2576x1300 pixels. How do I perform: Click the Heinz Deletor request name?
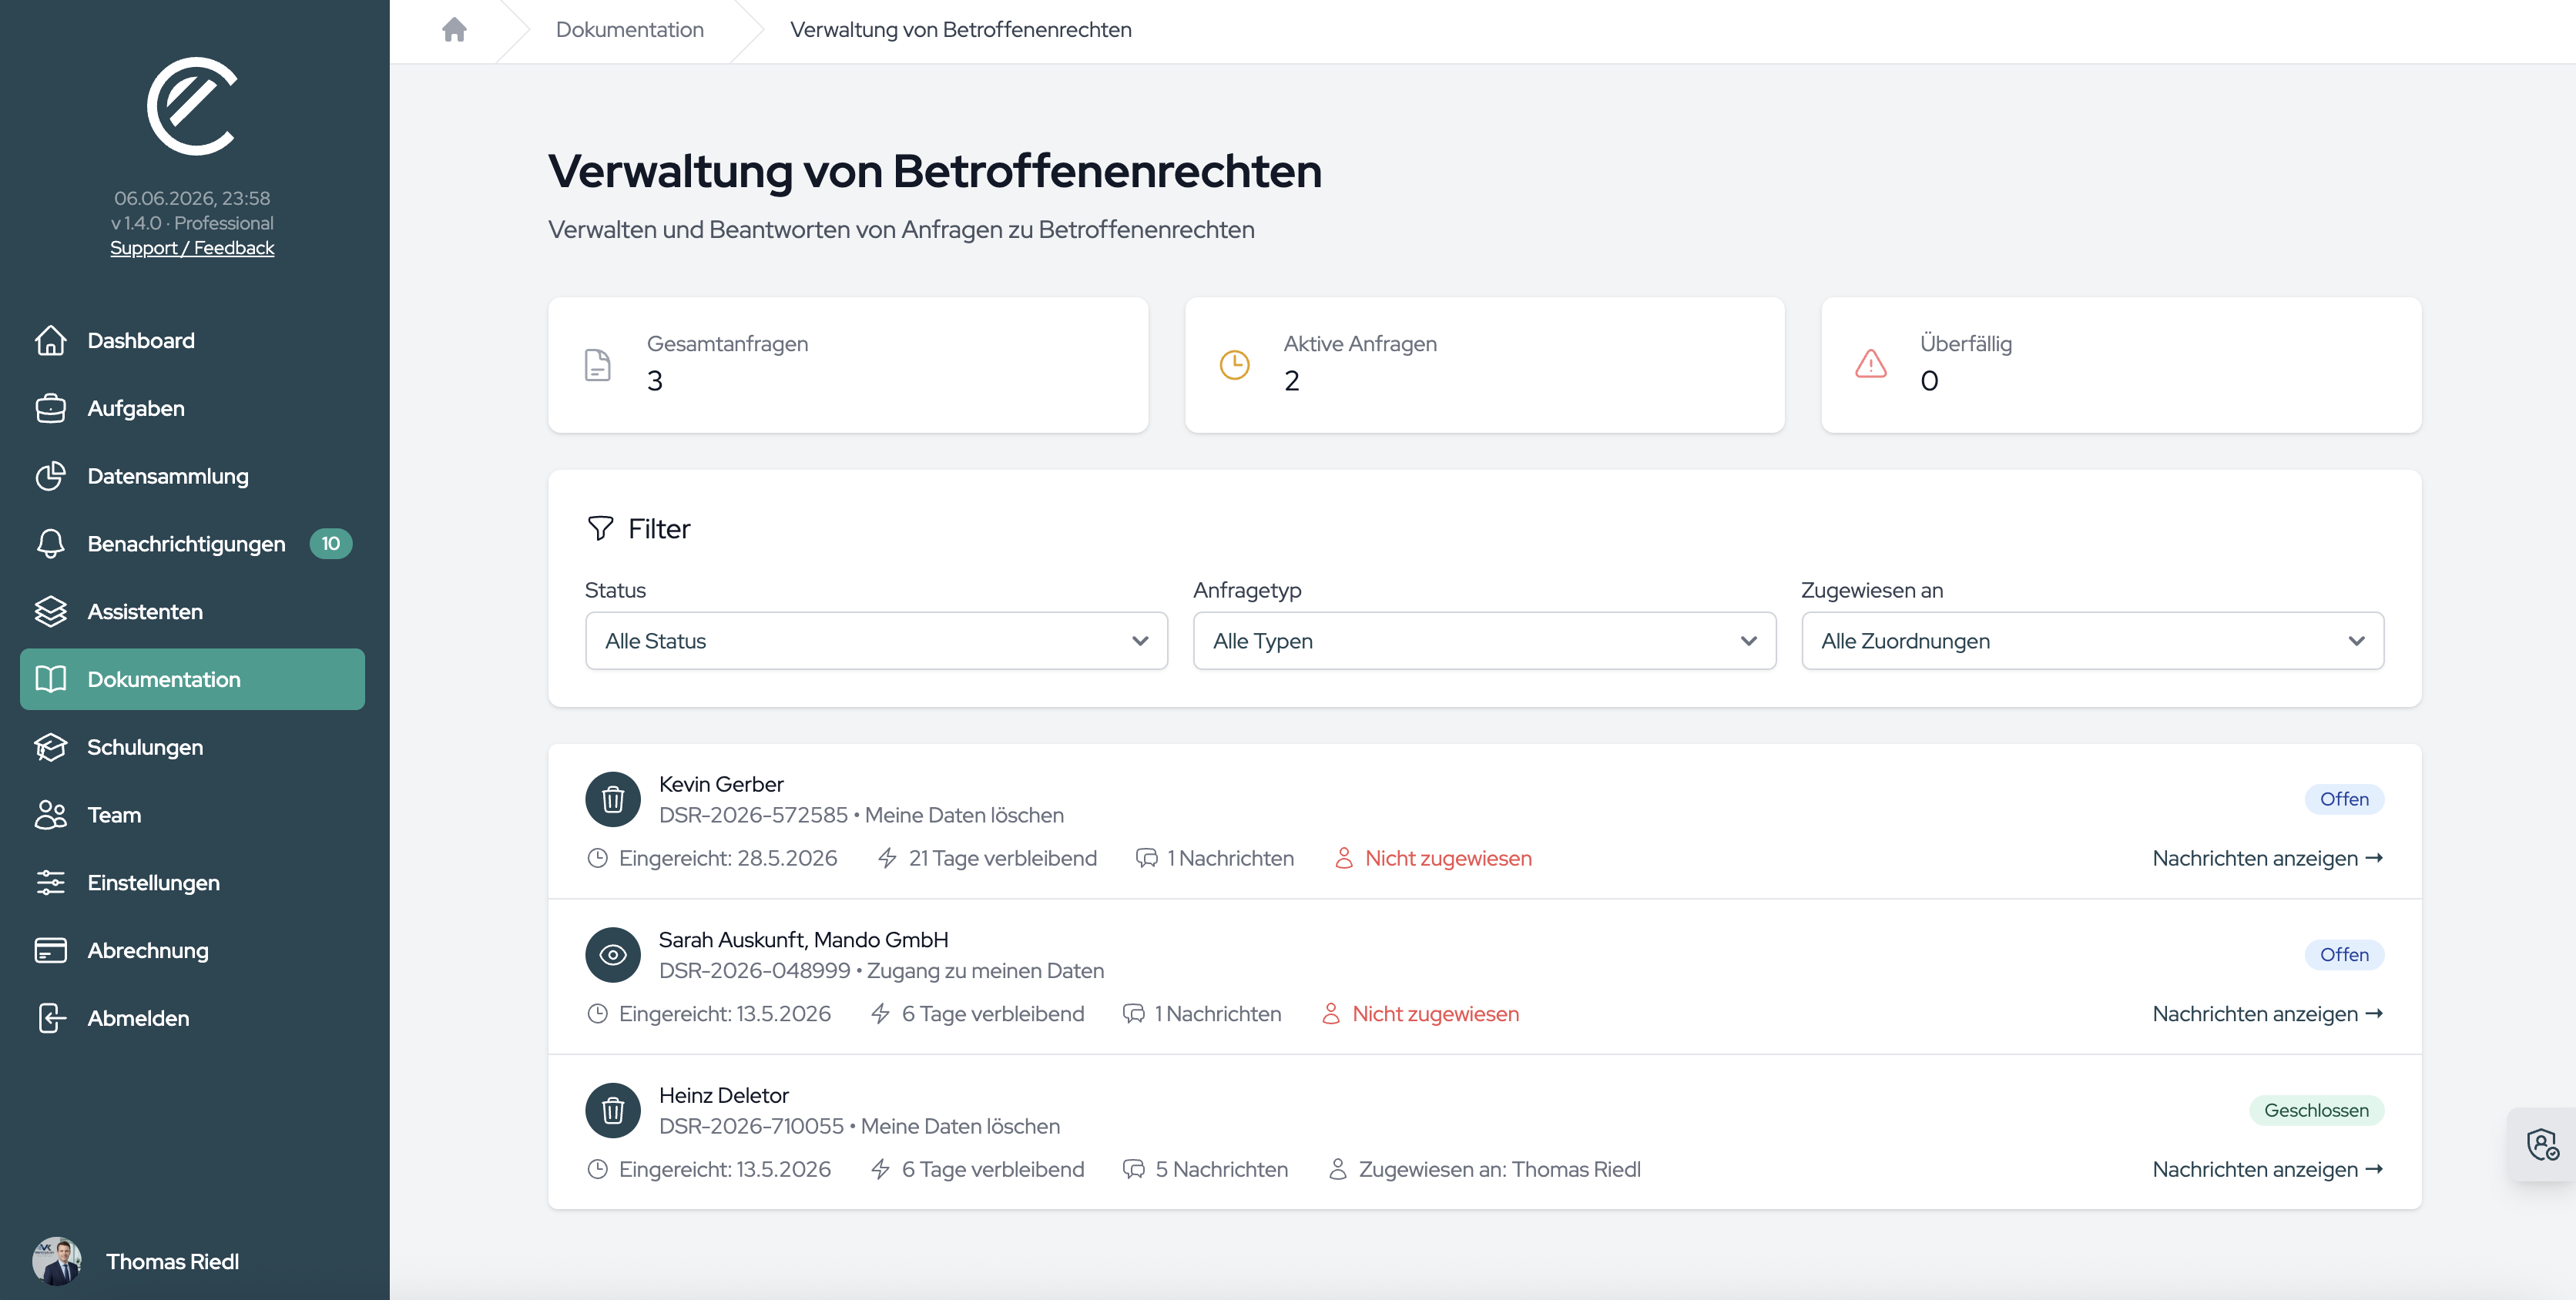tap(724, 1095)
